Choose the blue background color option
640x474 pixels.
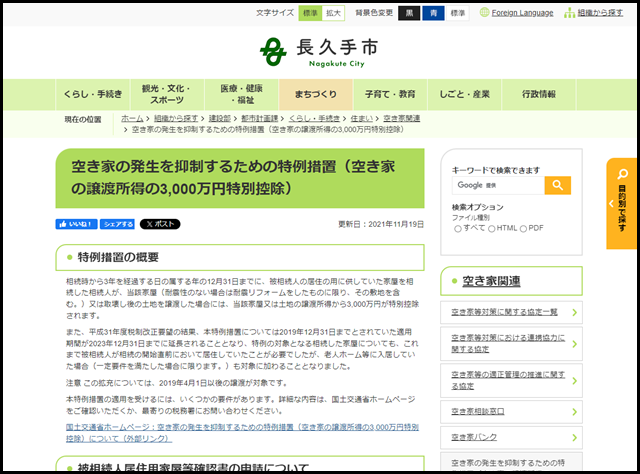[x=433, y=13]
